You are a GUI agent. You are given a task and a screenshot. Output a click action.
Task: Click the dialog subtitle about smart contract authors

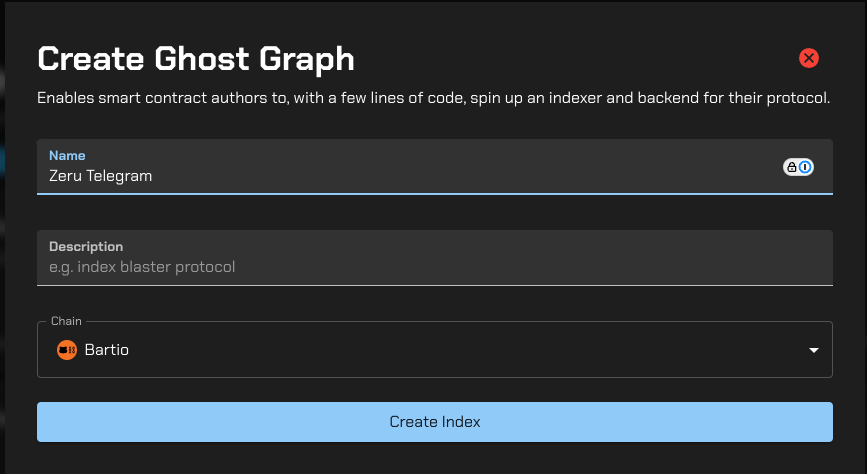(x=433, y=99)
